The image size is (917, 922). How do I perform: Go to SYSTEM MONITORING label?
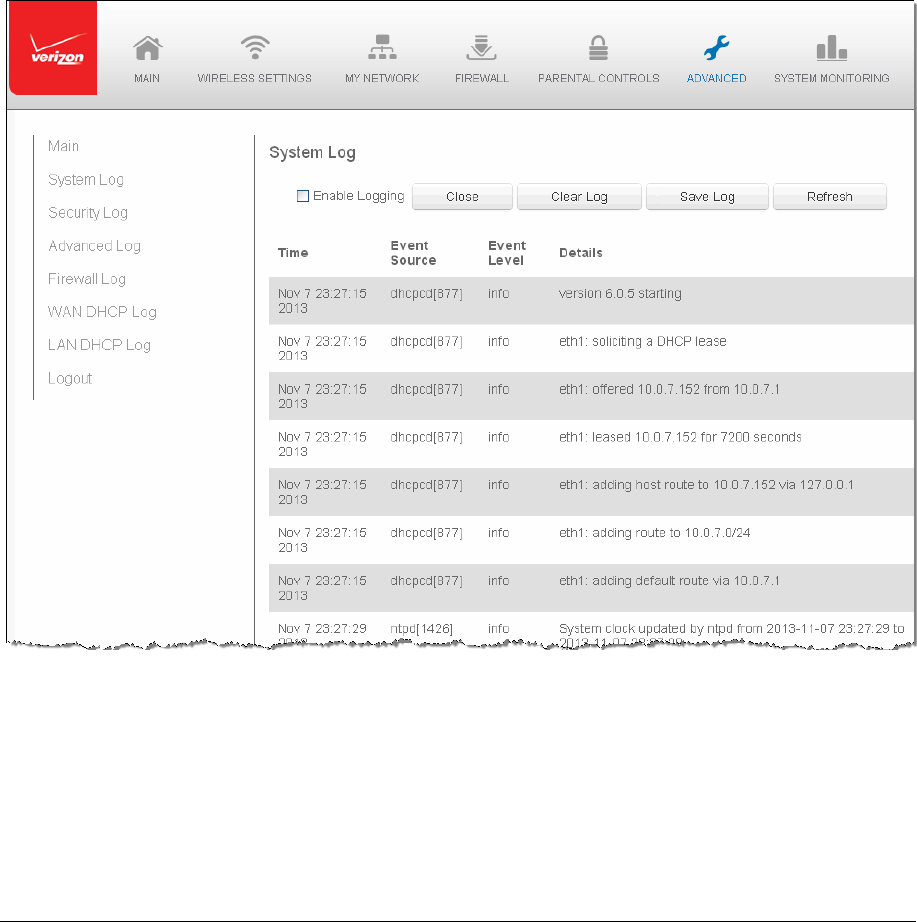click(x=832, y=78)
